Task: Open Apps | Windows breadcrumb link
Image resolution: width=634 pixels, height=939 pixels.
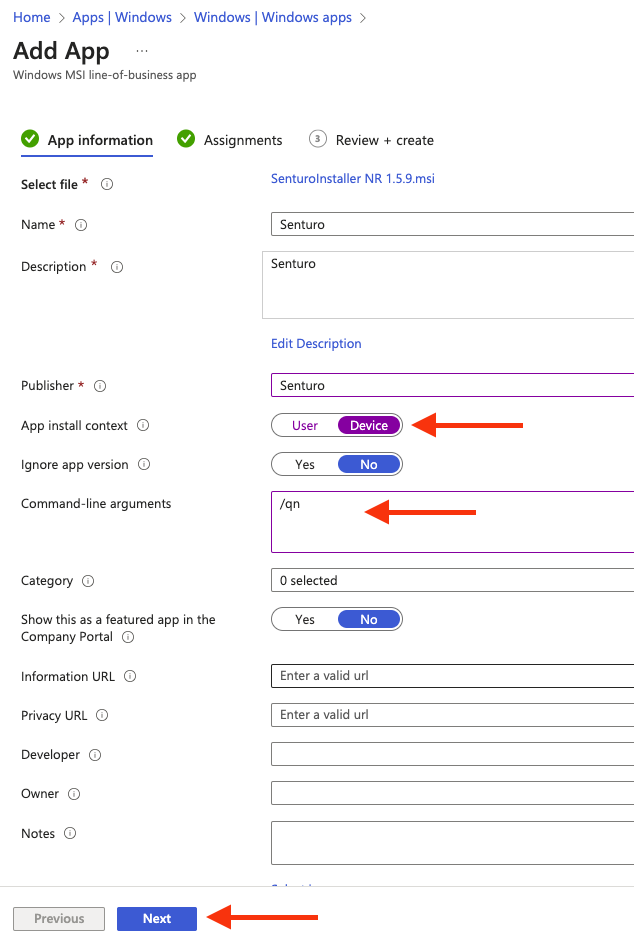Action: pos(122,17)
